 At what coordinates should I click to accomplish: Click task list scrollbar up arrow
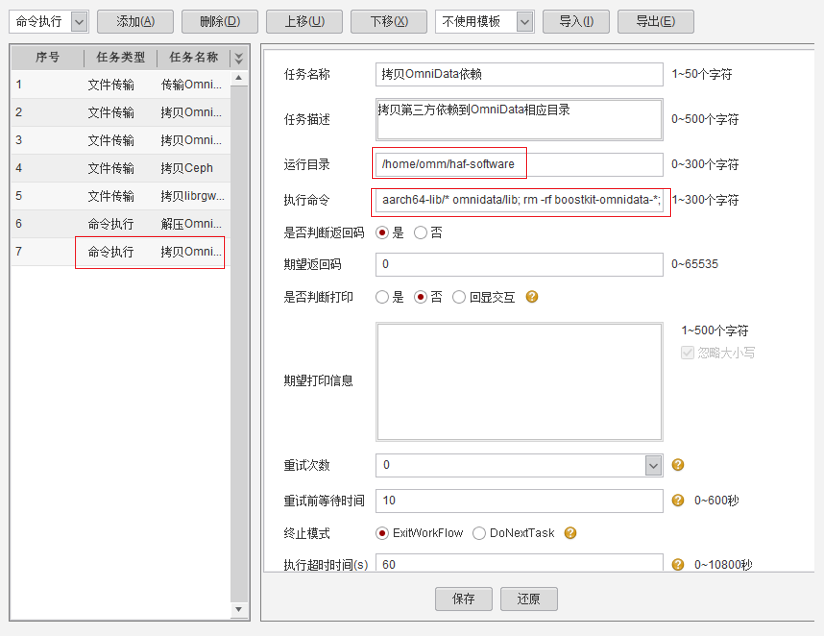click(239, 78)
